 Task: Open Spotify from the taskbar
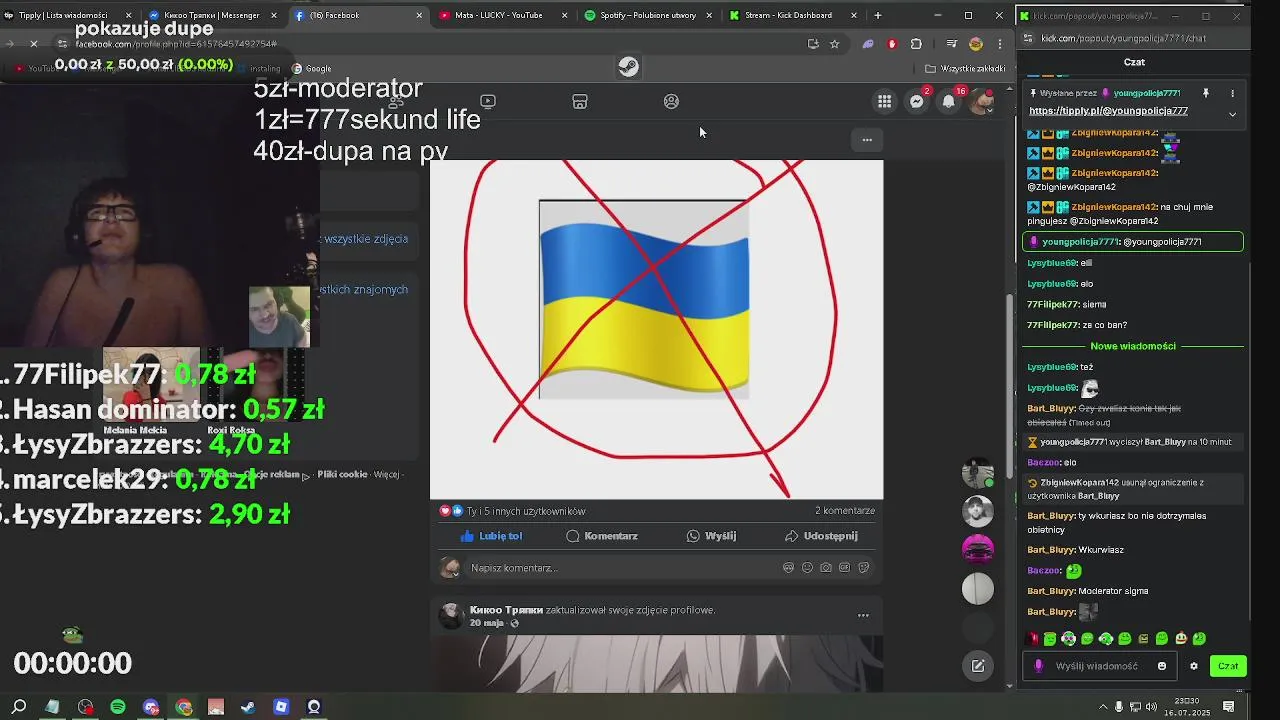point(118,707)
